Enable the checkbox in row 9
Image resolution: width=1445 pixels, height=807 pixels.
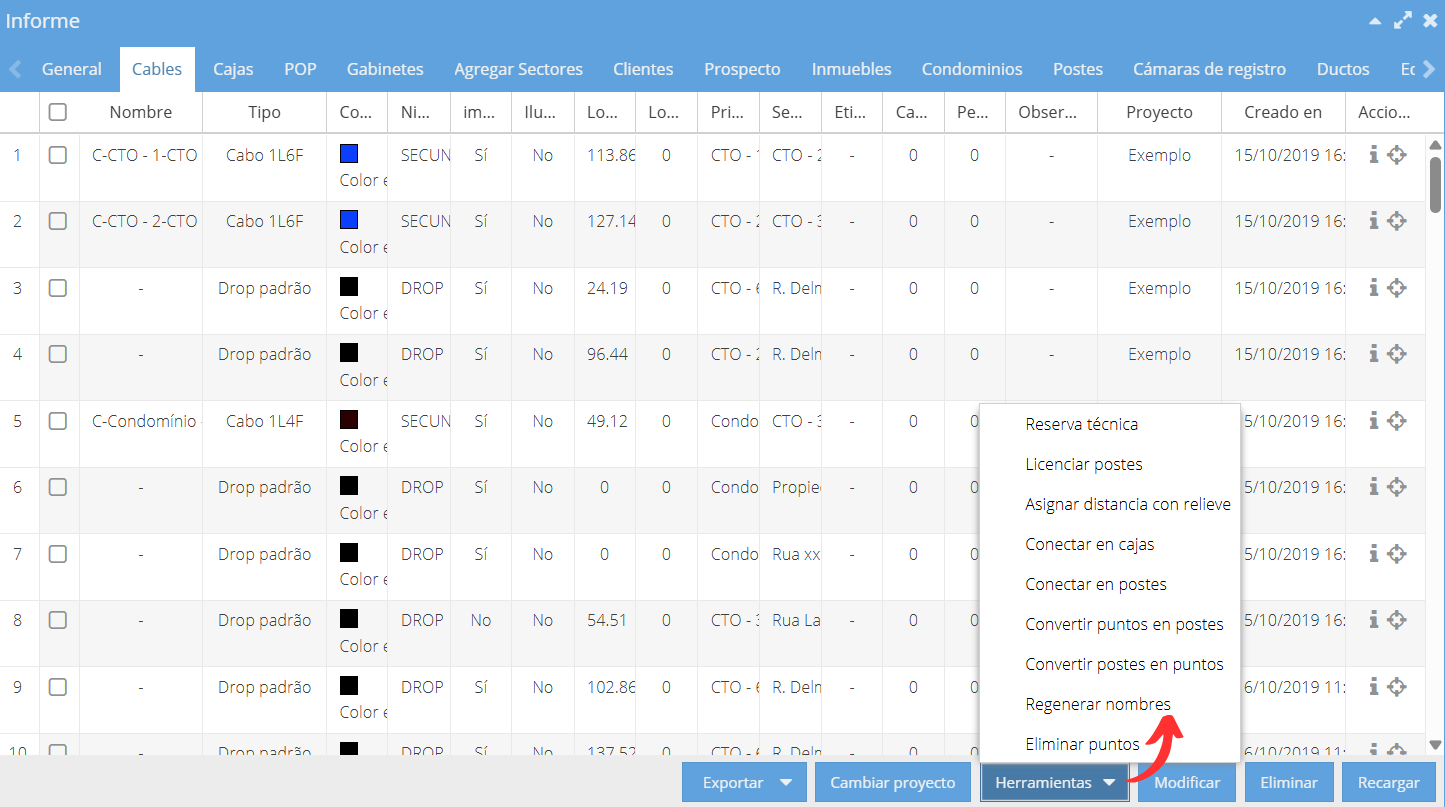click(x=58, y=687)
